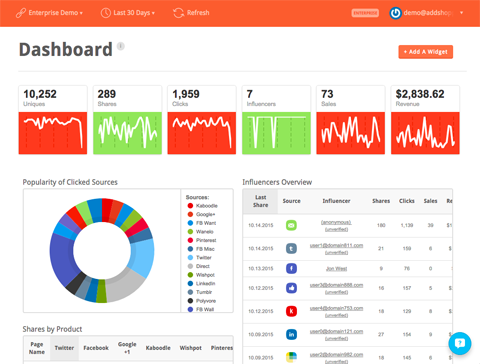Click the 10,252 uniques value
480x364 pixels.
[40, 94]
